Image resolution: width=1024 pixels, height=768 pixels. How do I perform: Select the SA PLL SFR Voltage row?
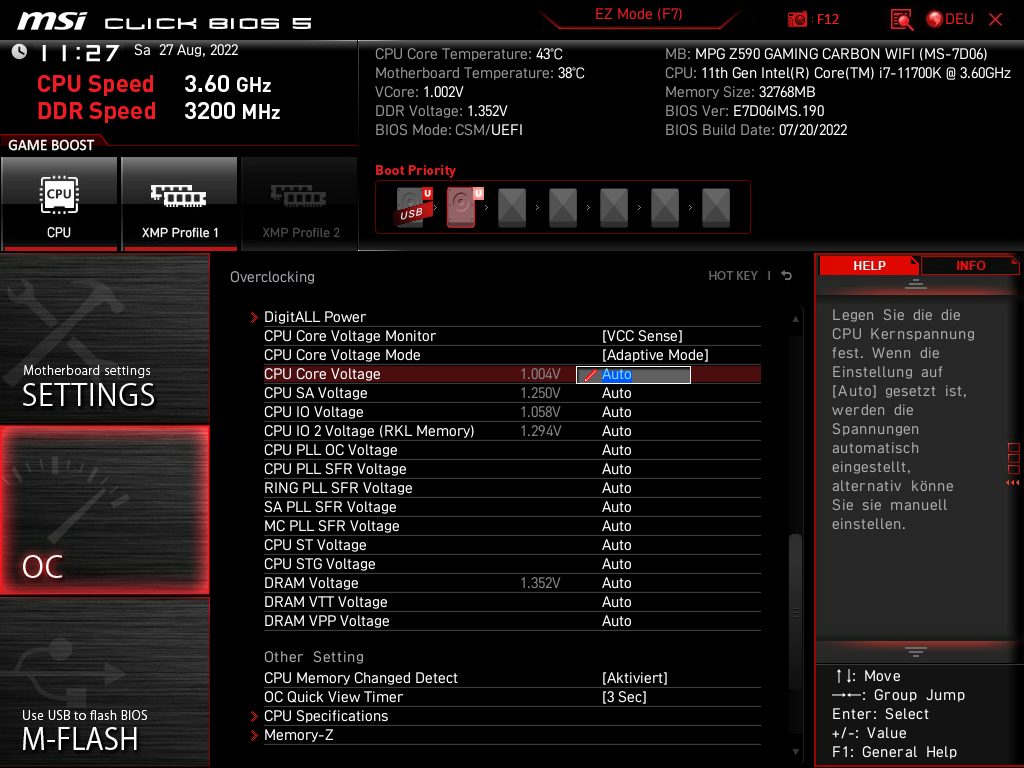(512, 507)
